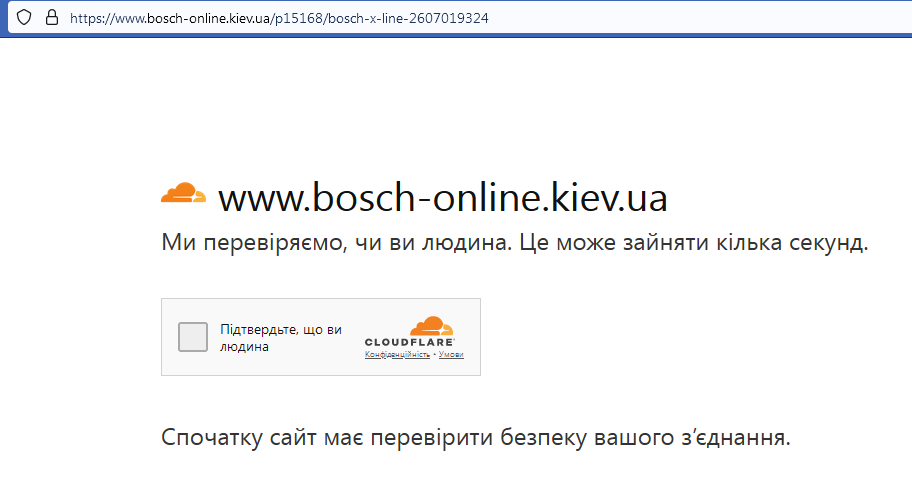Click the orange cloud icon beside site heading

(183, 193)
